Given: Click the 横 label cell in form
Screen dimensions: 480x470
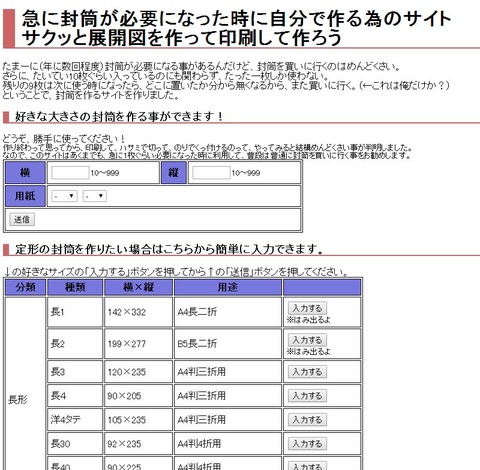Looking at the screenshot, I should [25, 173].
